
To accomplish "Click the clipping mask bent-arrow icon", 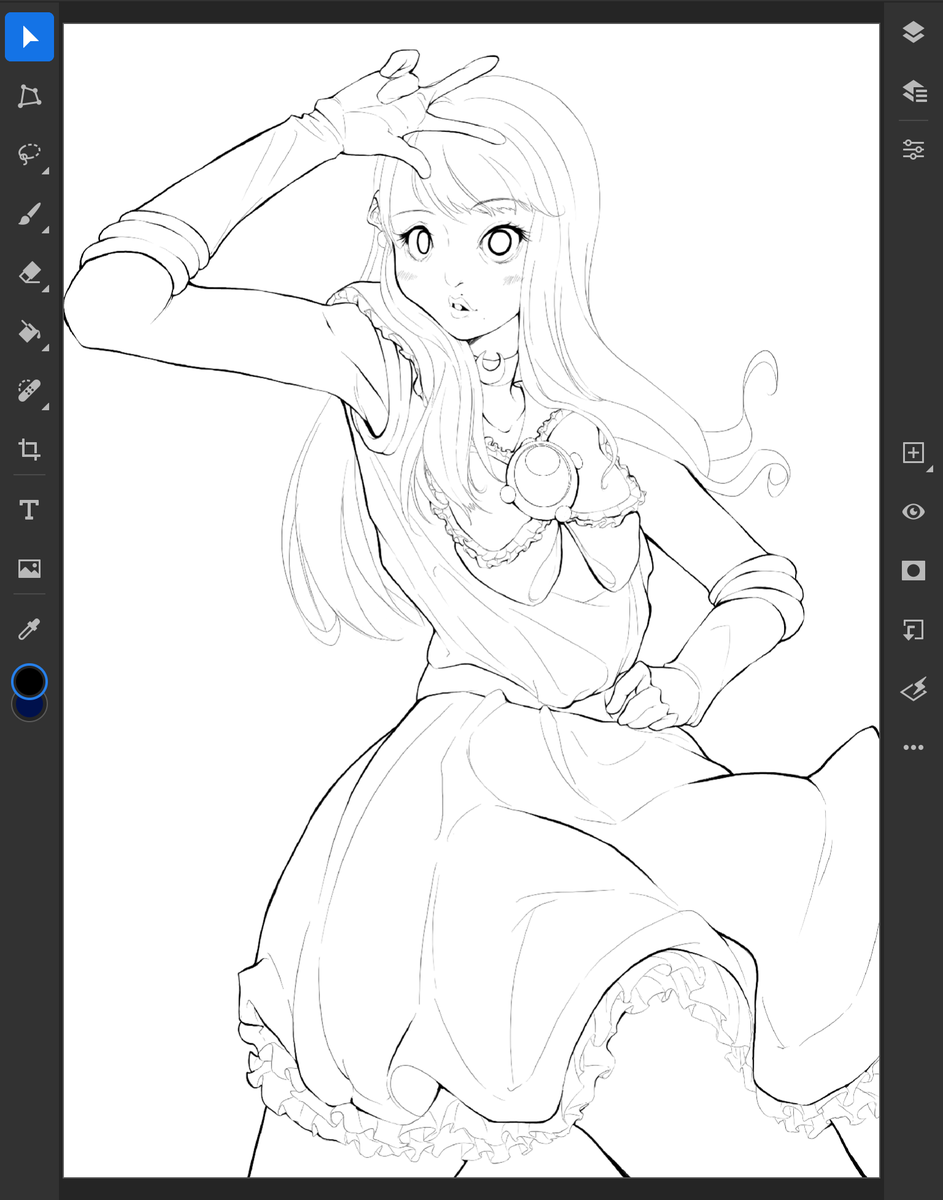I will tap(913, 629).
